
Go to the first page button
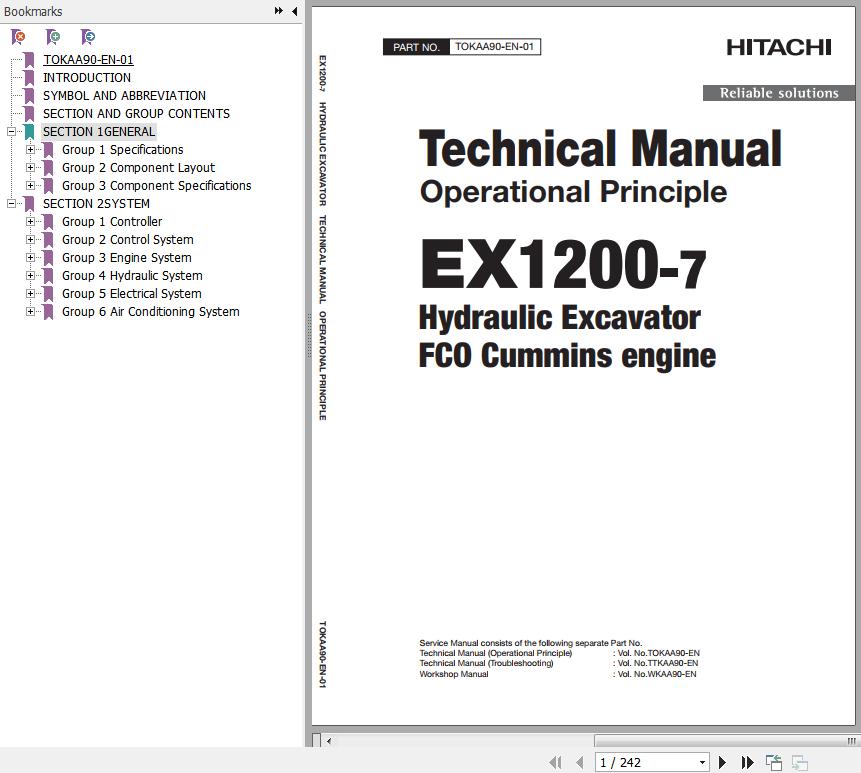[556, 762]
